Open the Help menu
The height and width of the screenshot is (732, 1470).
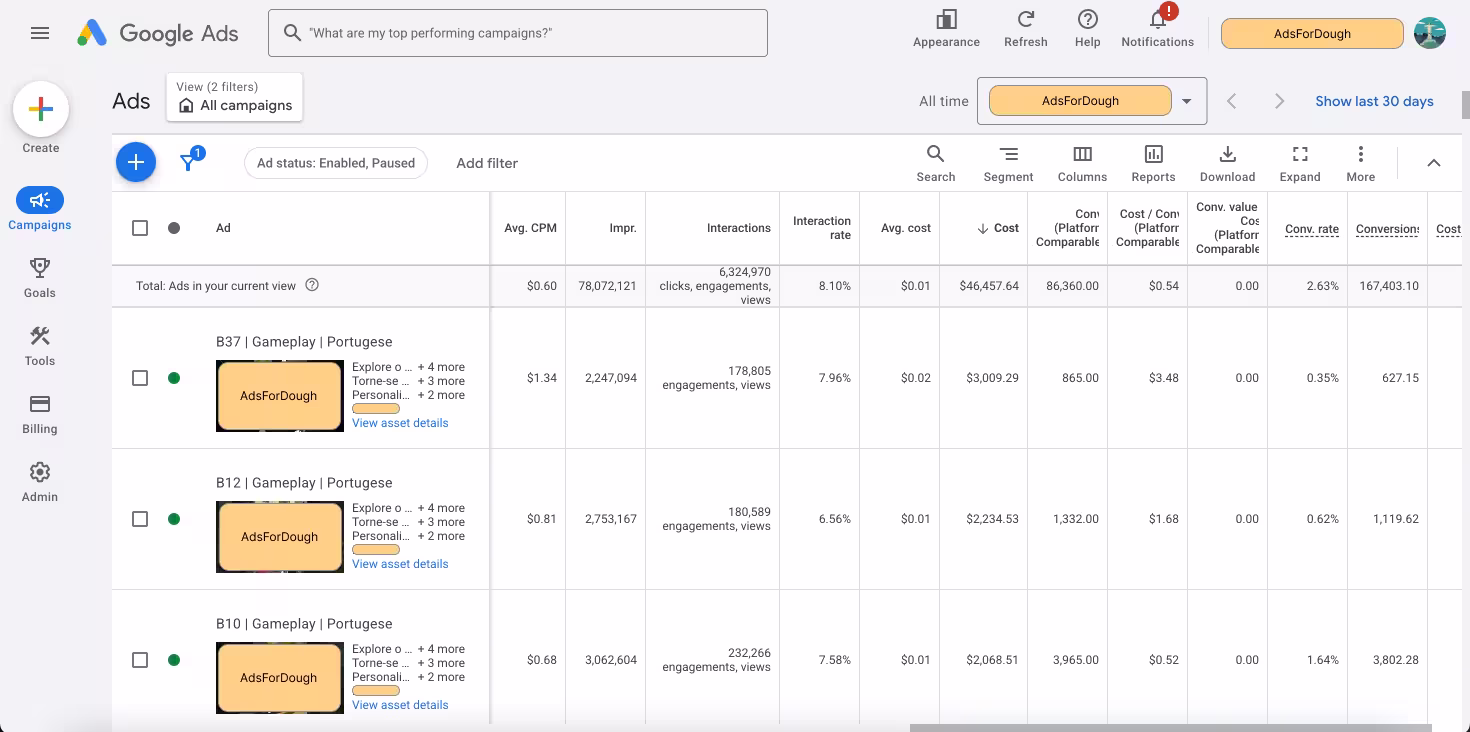tap(1088, 29)
